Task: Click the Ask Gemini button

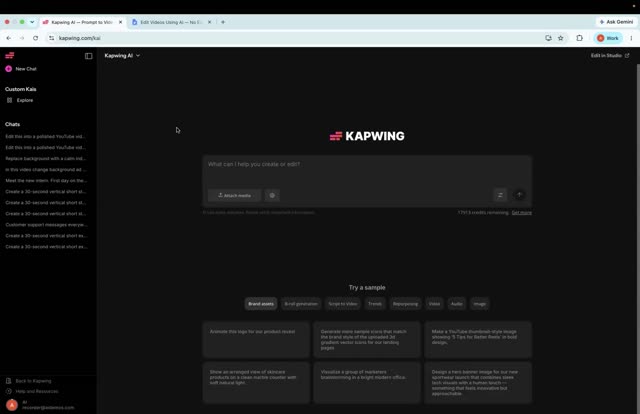Action: [x=616, y=22]
